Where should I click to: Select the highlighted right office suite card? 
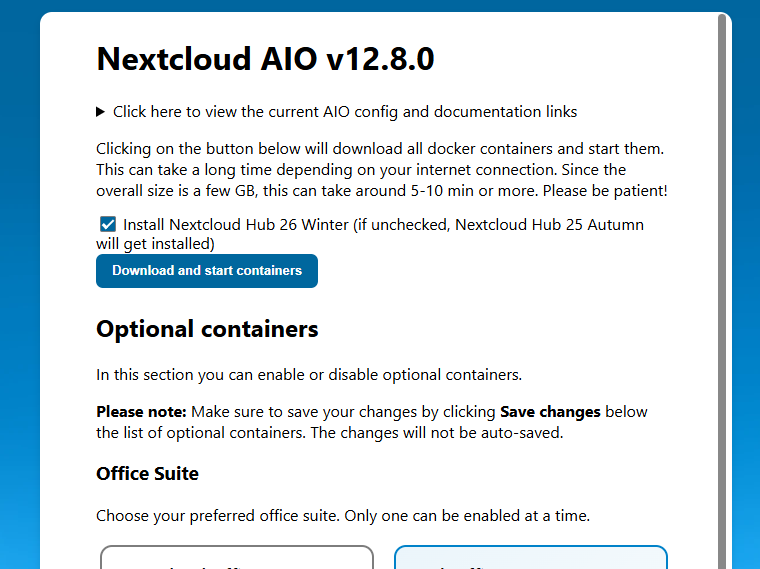(530, 558)
